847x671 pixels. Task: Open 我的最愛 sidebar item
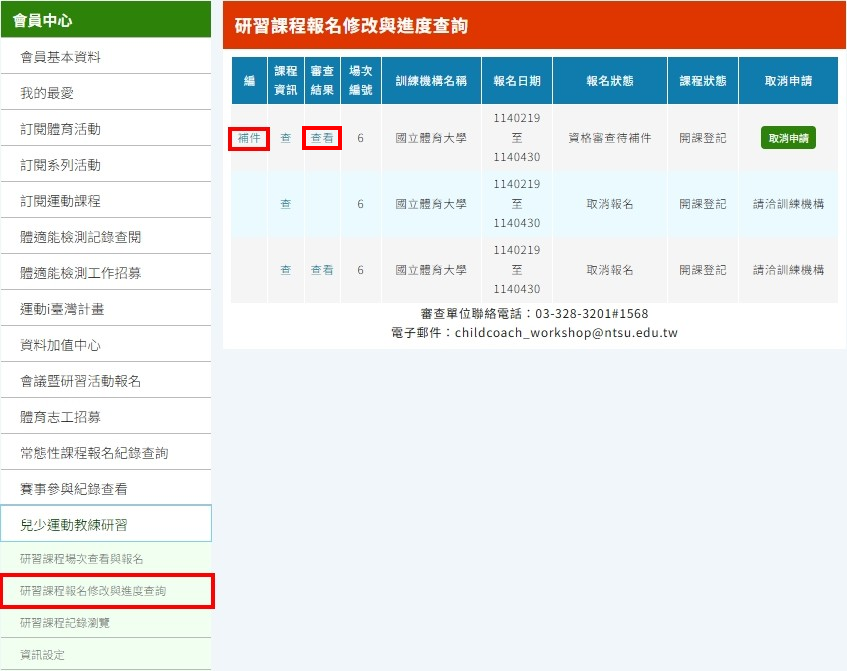106,92
